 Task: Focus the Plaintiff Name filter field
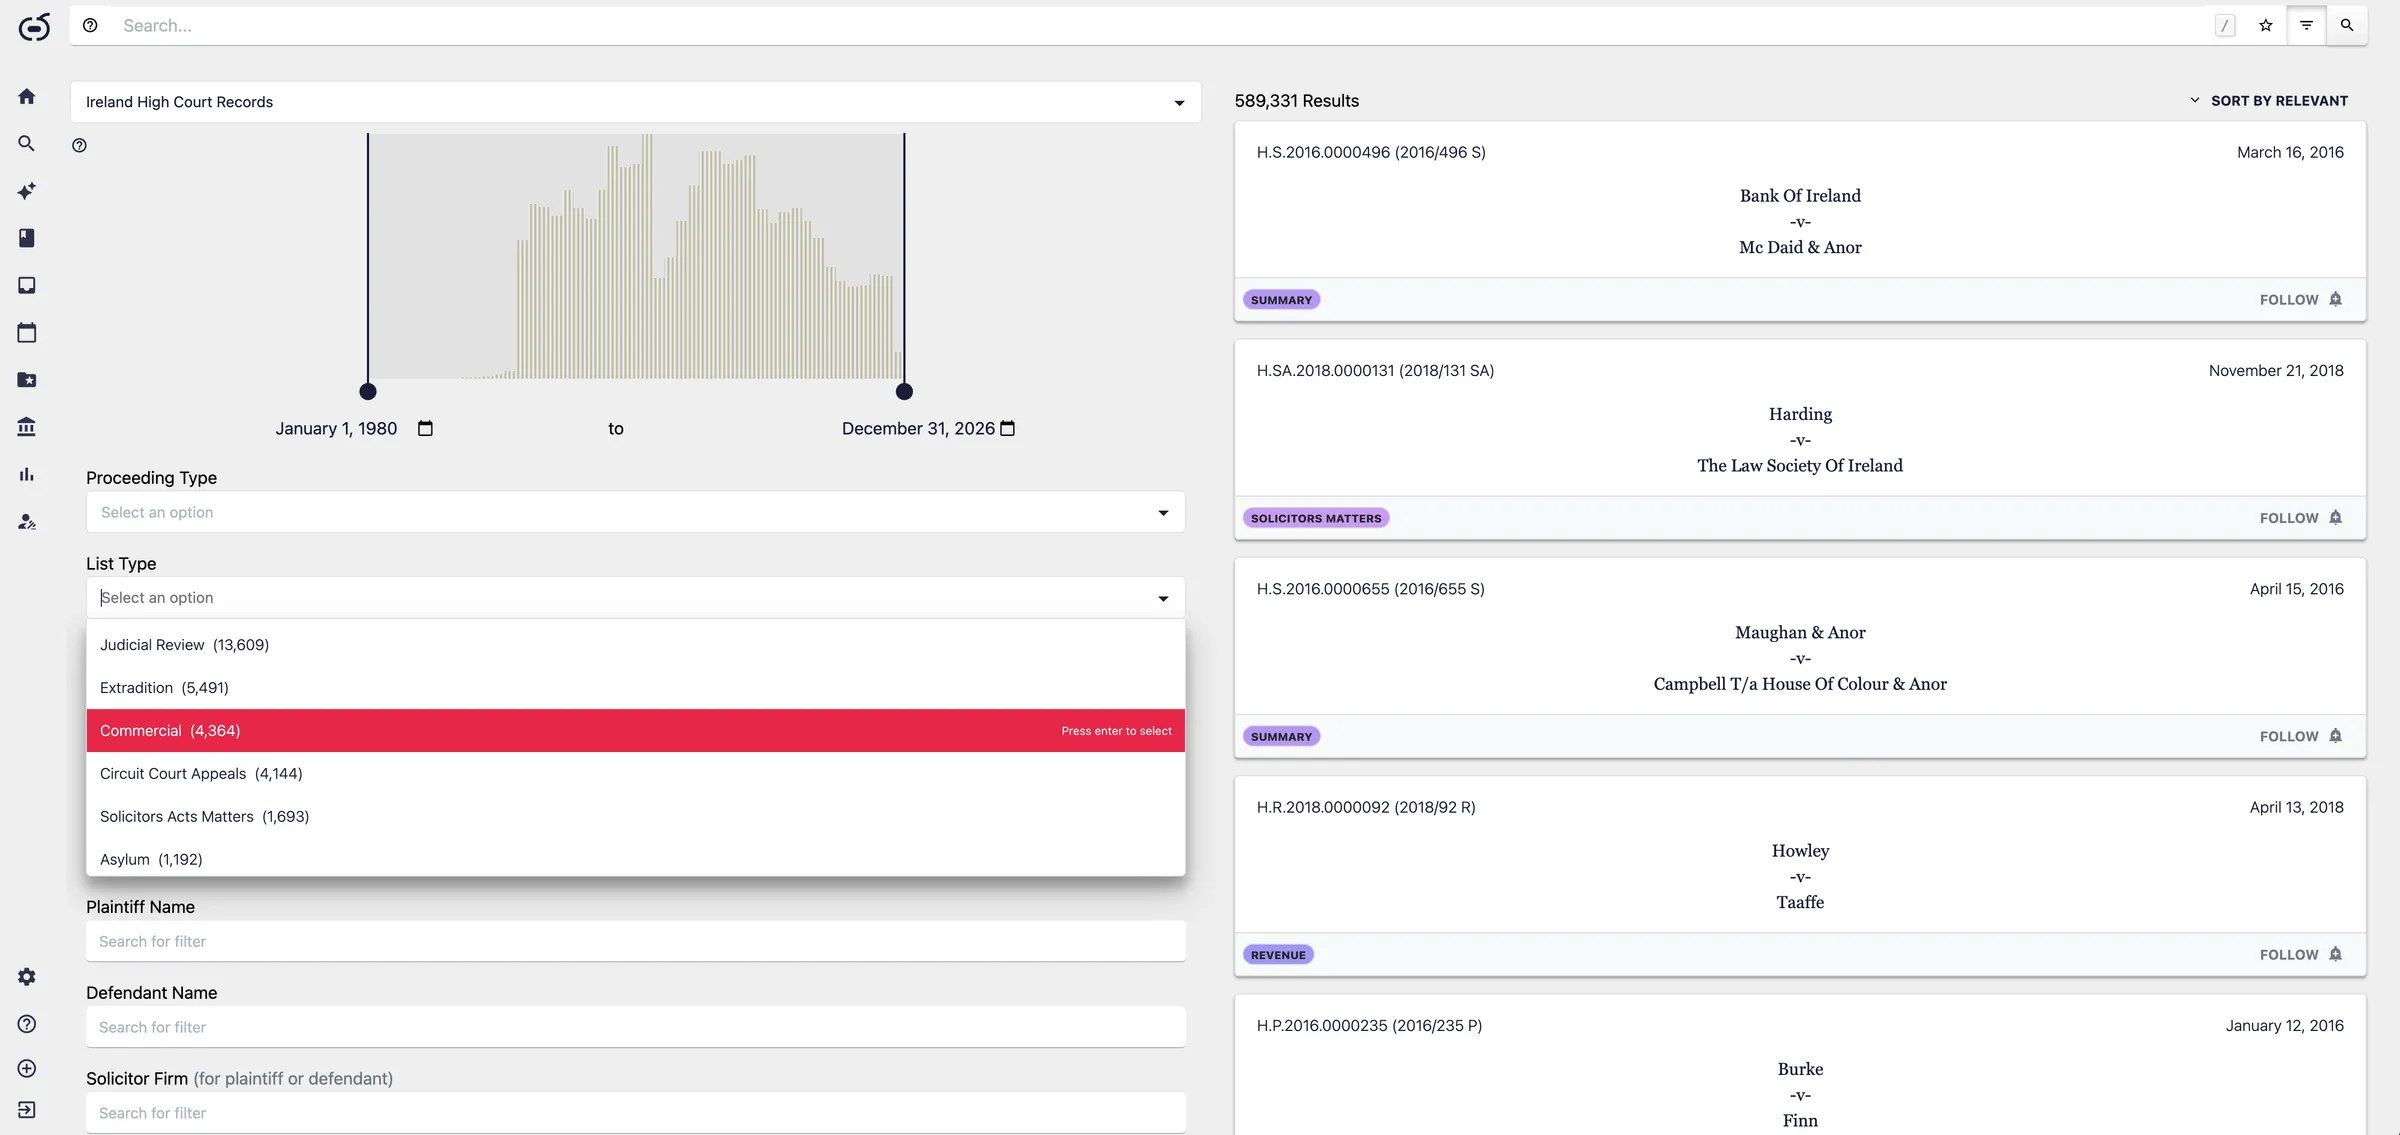(636, 942)
